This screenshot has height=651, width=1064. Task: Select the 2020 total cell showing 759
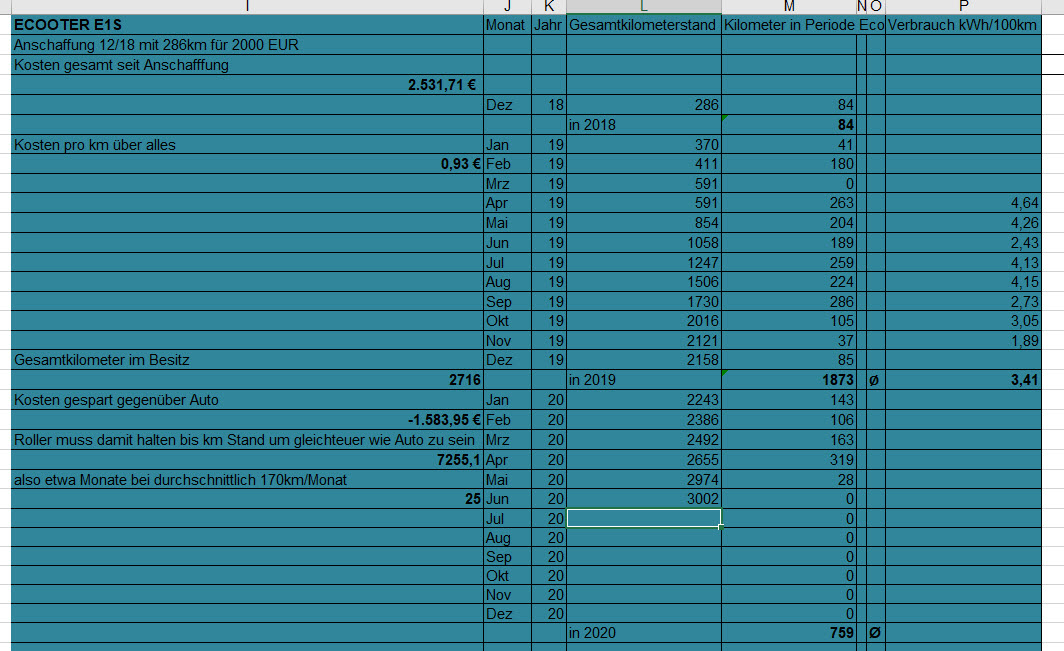coord(788,633)
